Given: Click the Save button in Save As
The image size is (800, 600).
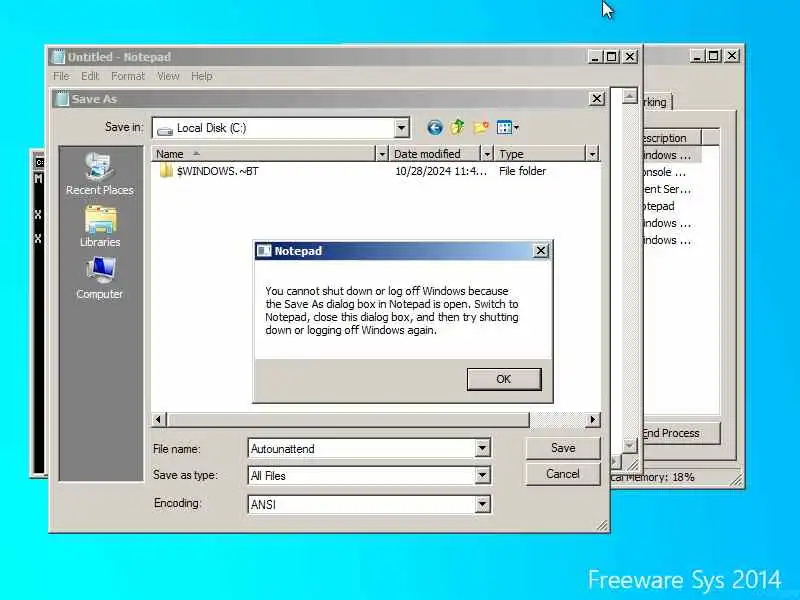Looking at the screenshot, I should coord(563,448).
